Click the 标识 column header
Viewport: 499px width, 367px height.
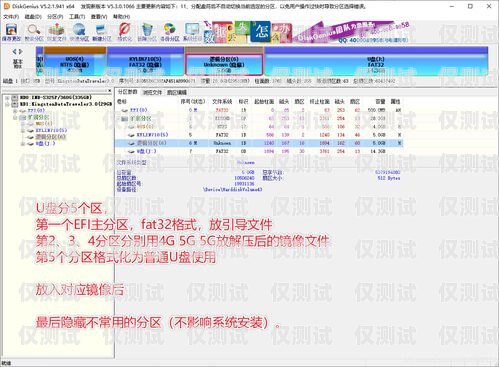pos(244,101)
